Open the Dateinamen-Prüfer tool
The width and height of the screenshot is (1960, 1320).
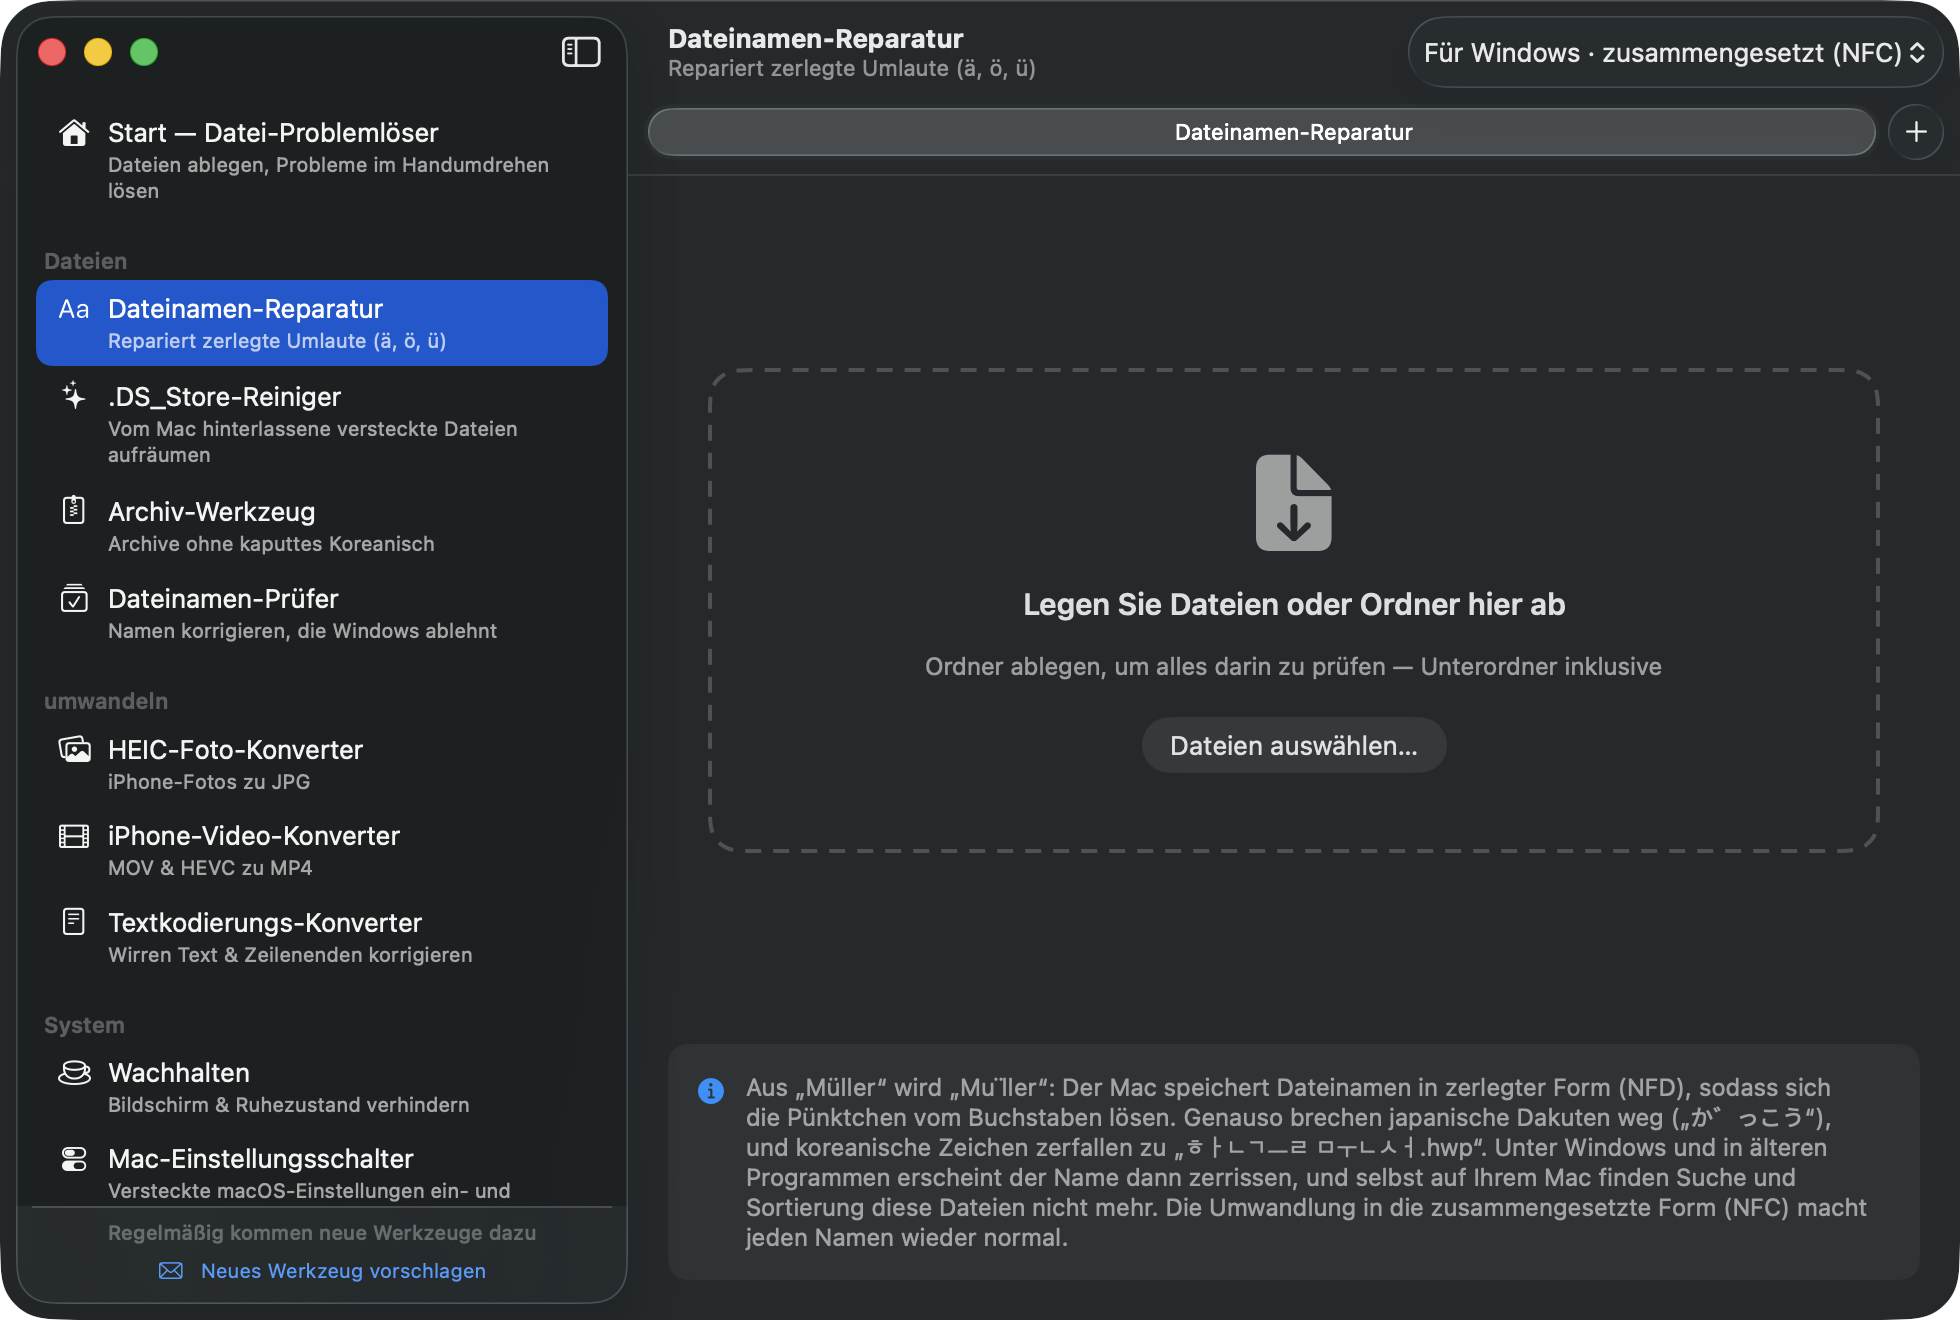click(x=322, y=613)
